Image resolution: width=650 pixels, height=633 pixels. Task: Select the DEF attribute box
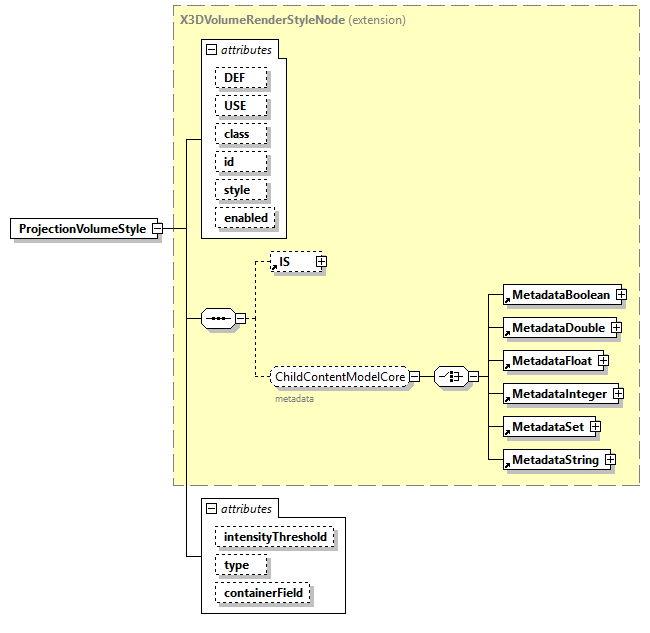[234, 78]
